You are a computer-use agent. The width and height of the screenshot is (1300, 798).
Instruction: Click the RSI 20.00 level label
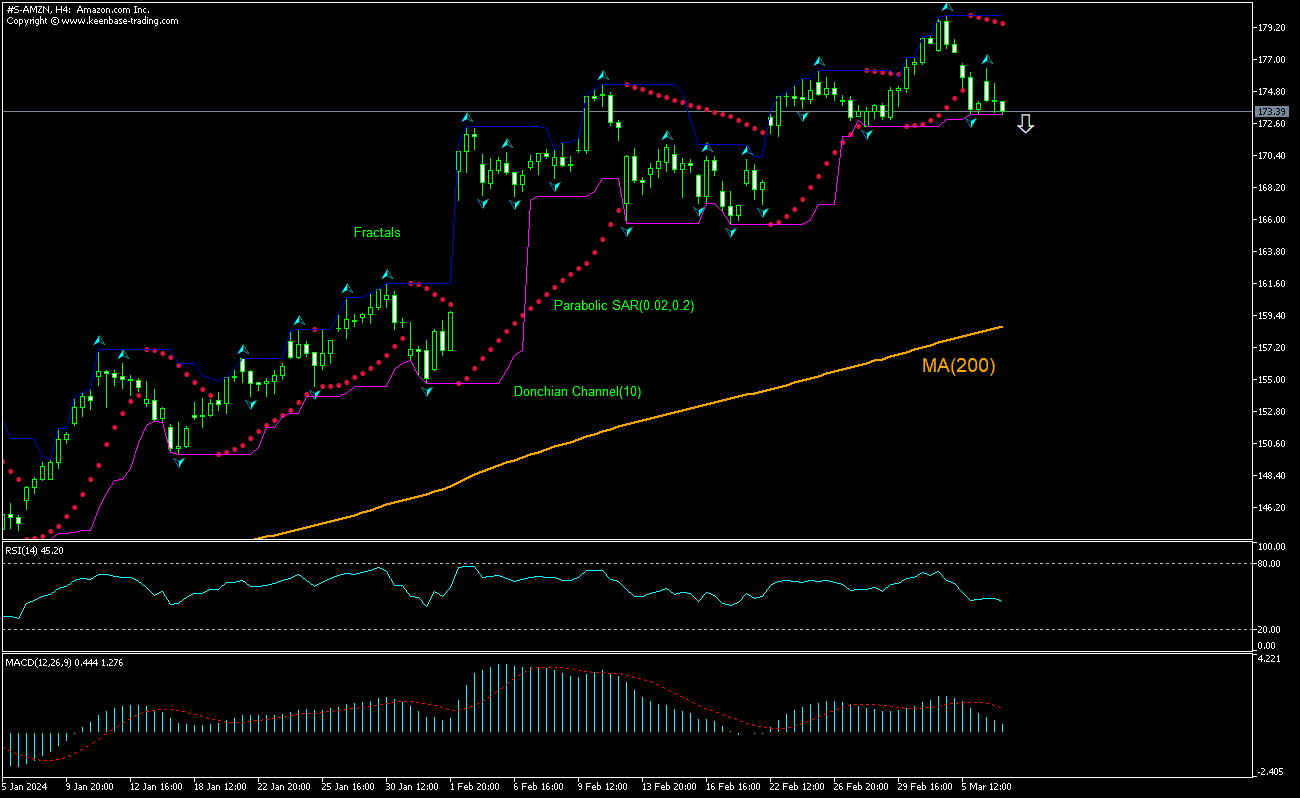(x=1268, y=629)
